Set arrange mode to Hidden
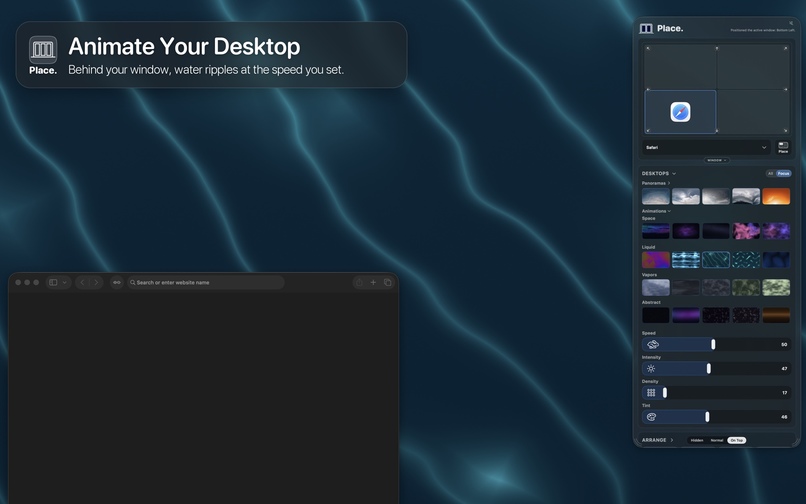The width and height of the screenshot is (806, 504). 697,440
